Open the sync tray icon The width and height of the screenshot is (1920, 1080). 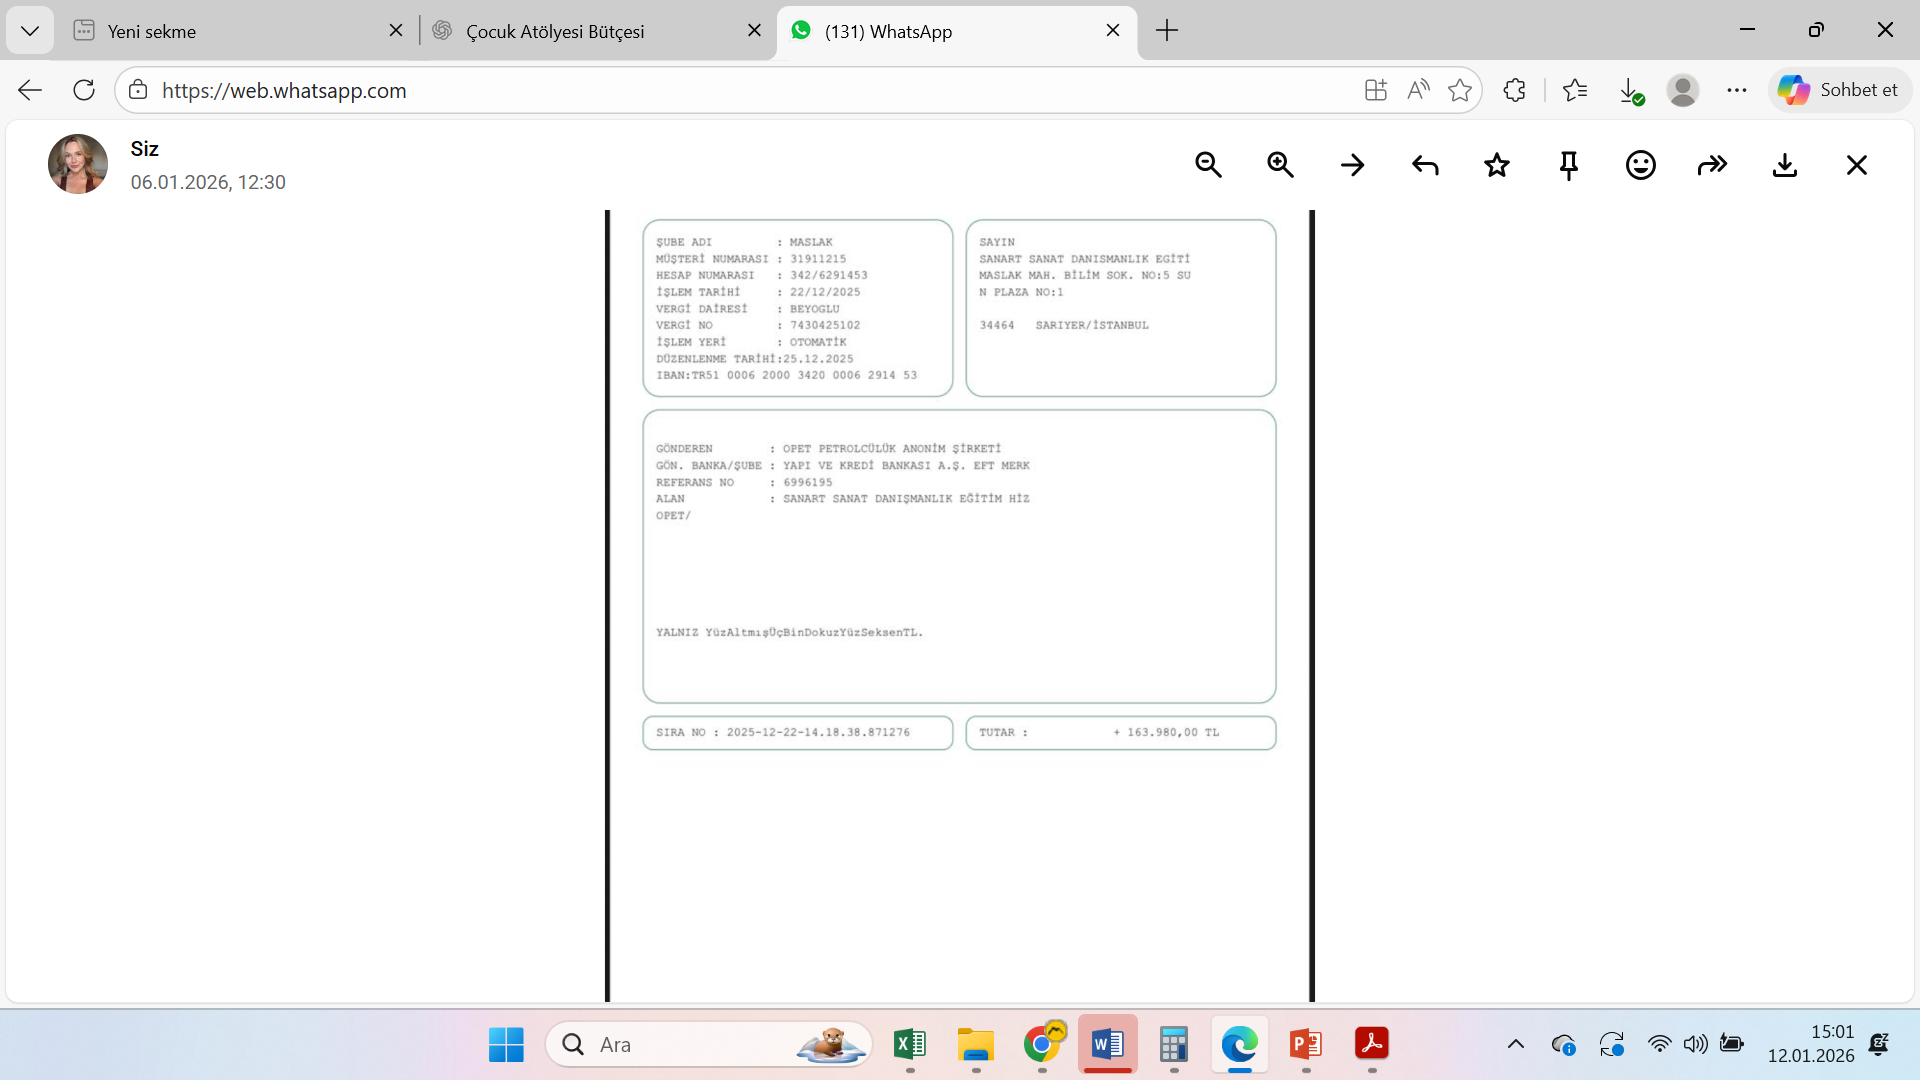coord(1612,1045)
